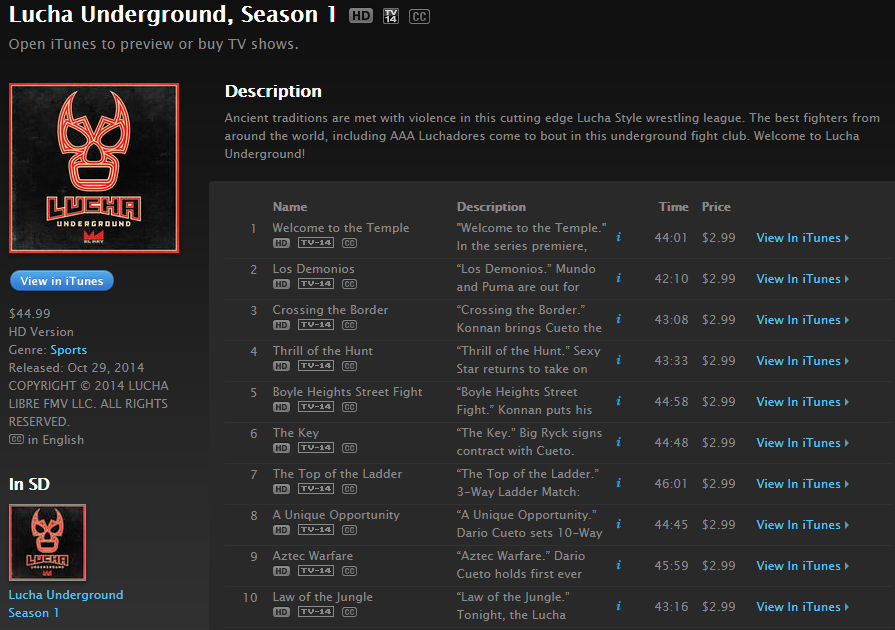The width and height of the screenshot is (895, 630).
Task: Click 'Lucha Underground, Season 1' page title
Action: pyautogui.click(x=172, y=15)
